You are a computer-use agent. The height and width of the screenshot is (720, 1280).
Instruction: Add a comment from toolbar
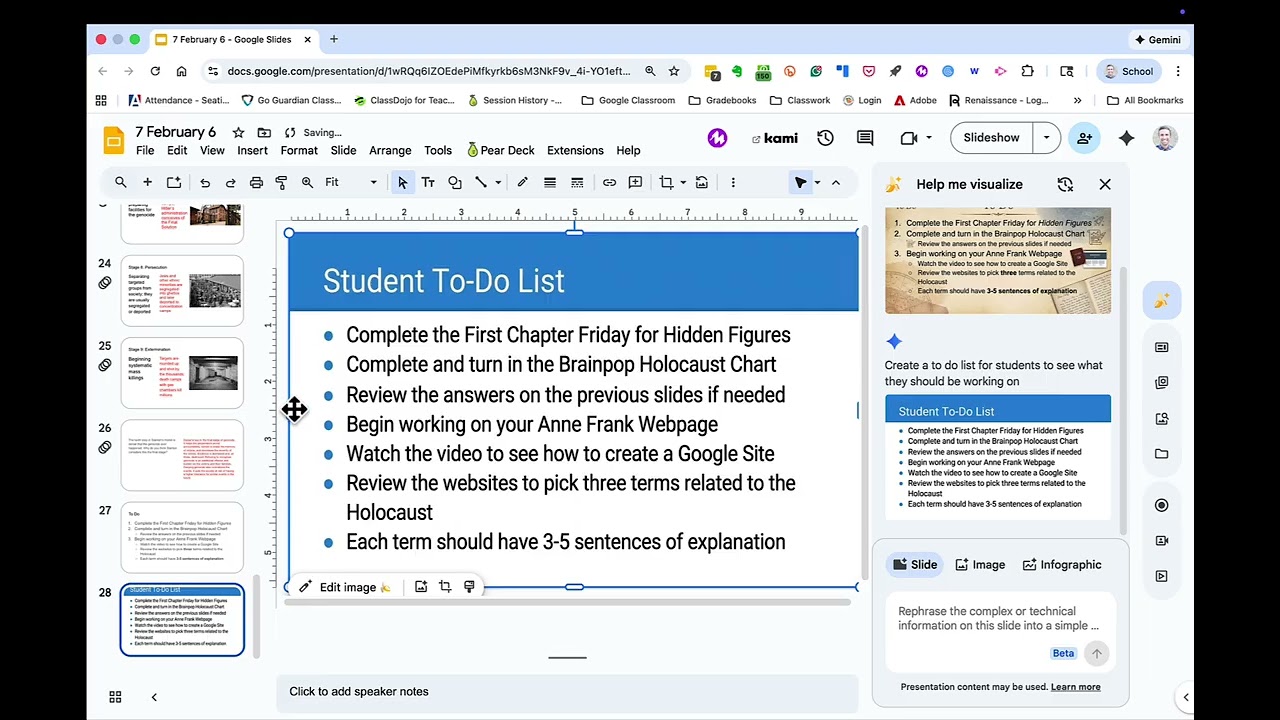point(635,182)
